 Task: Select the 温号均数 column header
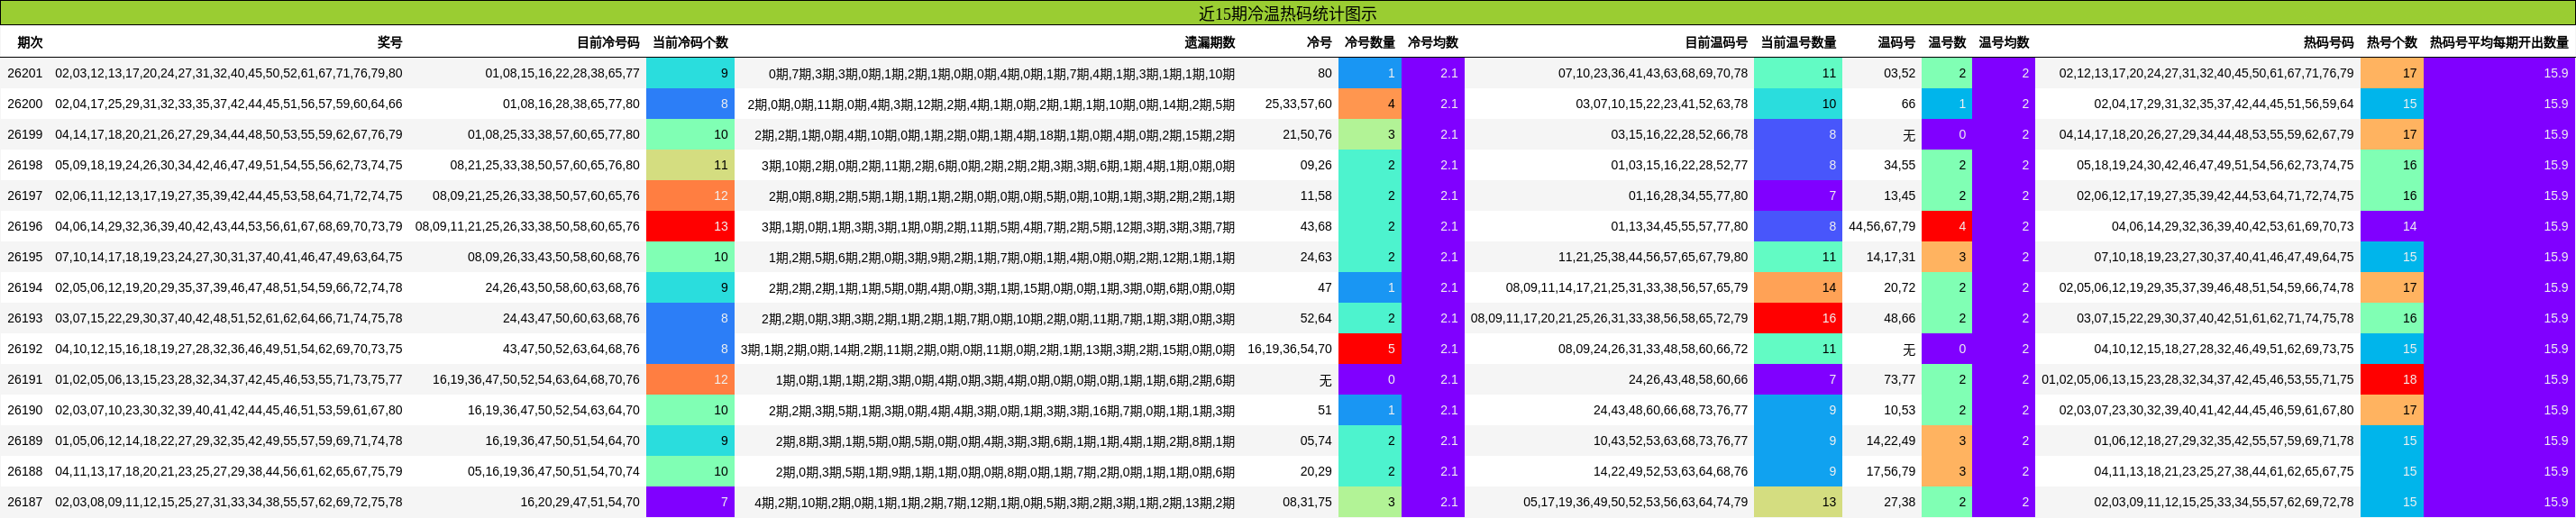[2004, 43]
